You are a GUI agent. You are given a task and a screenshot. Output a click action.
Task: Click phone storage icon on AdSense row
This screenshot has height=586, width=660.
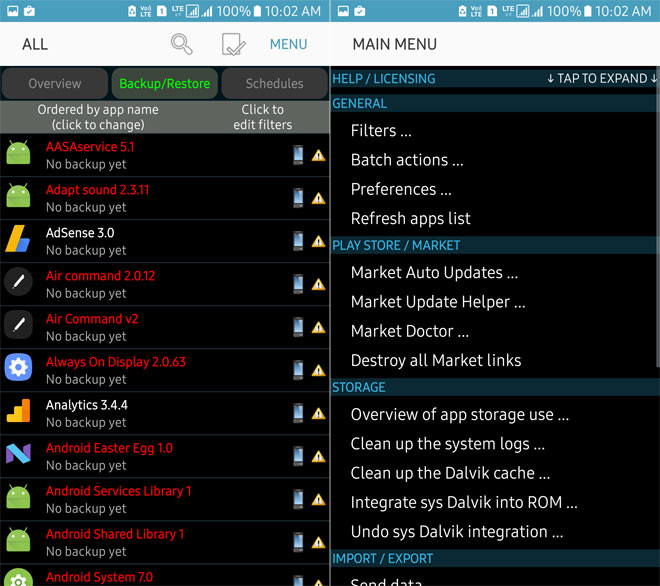coord(298,241)
